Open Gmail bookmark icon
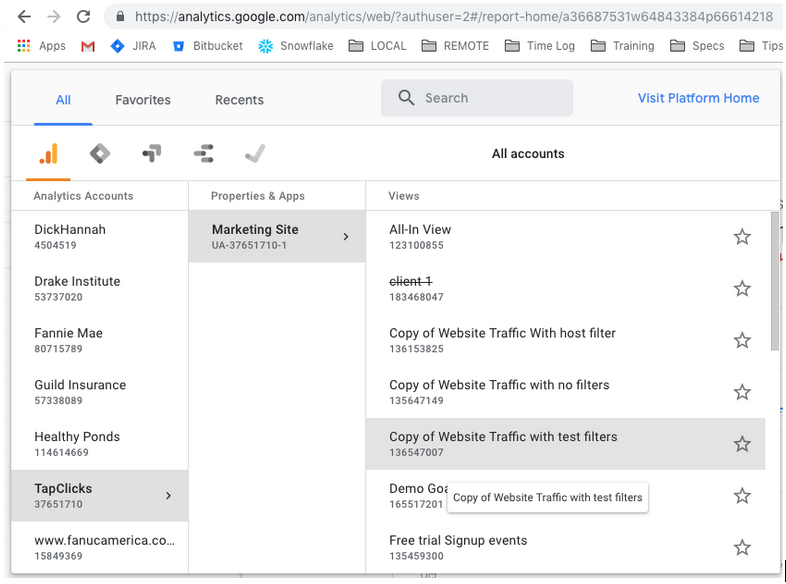This screenshot has height=584, width=786. click(x=88, y=46)
